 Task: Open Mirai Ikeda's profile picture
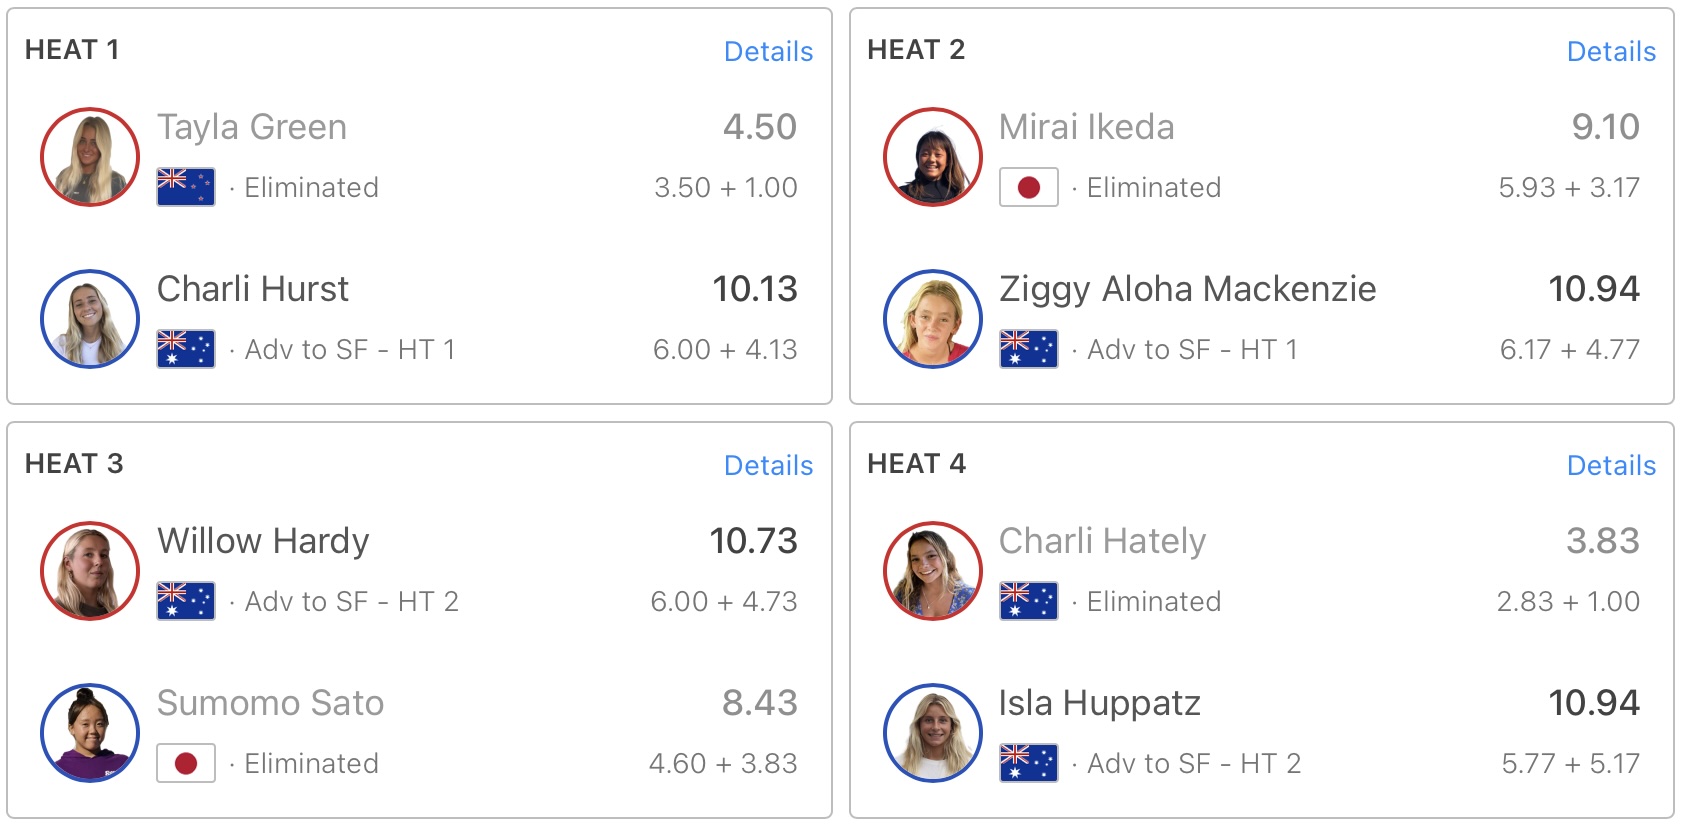pyautogui.click(x=932, y=157)
